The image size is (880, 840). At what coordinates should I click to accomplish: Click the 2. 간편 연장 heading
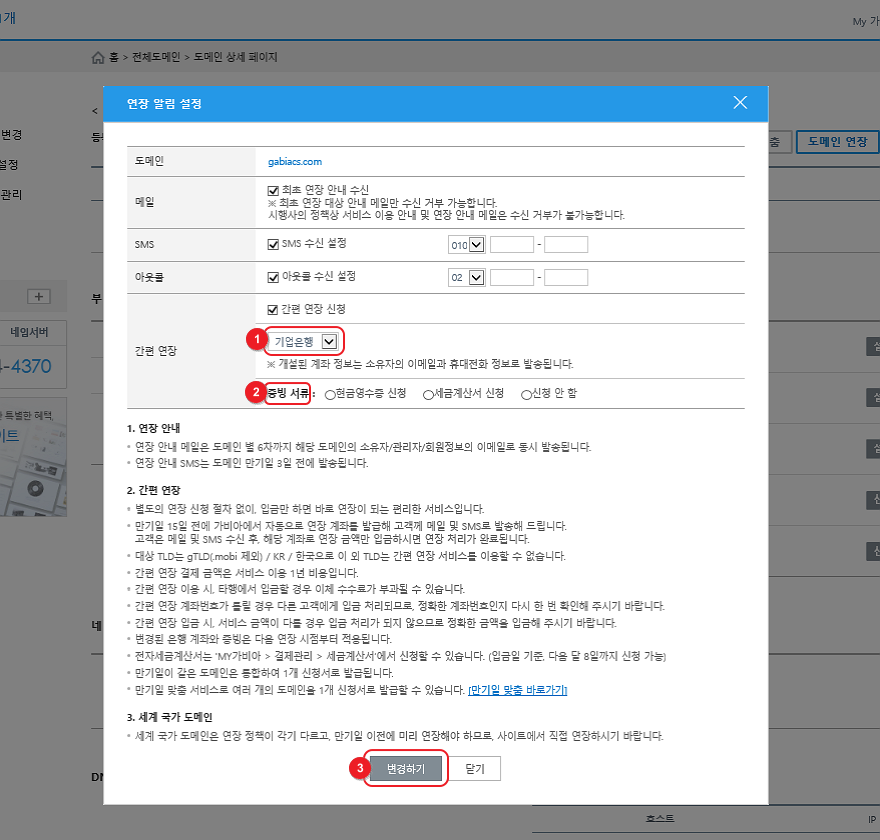pos(153,490)
